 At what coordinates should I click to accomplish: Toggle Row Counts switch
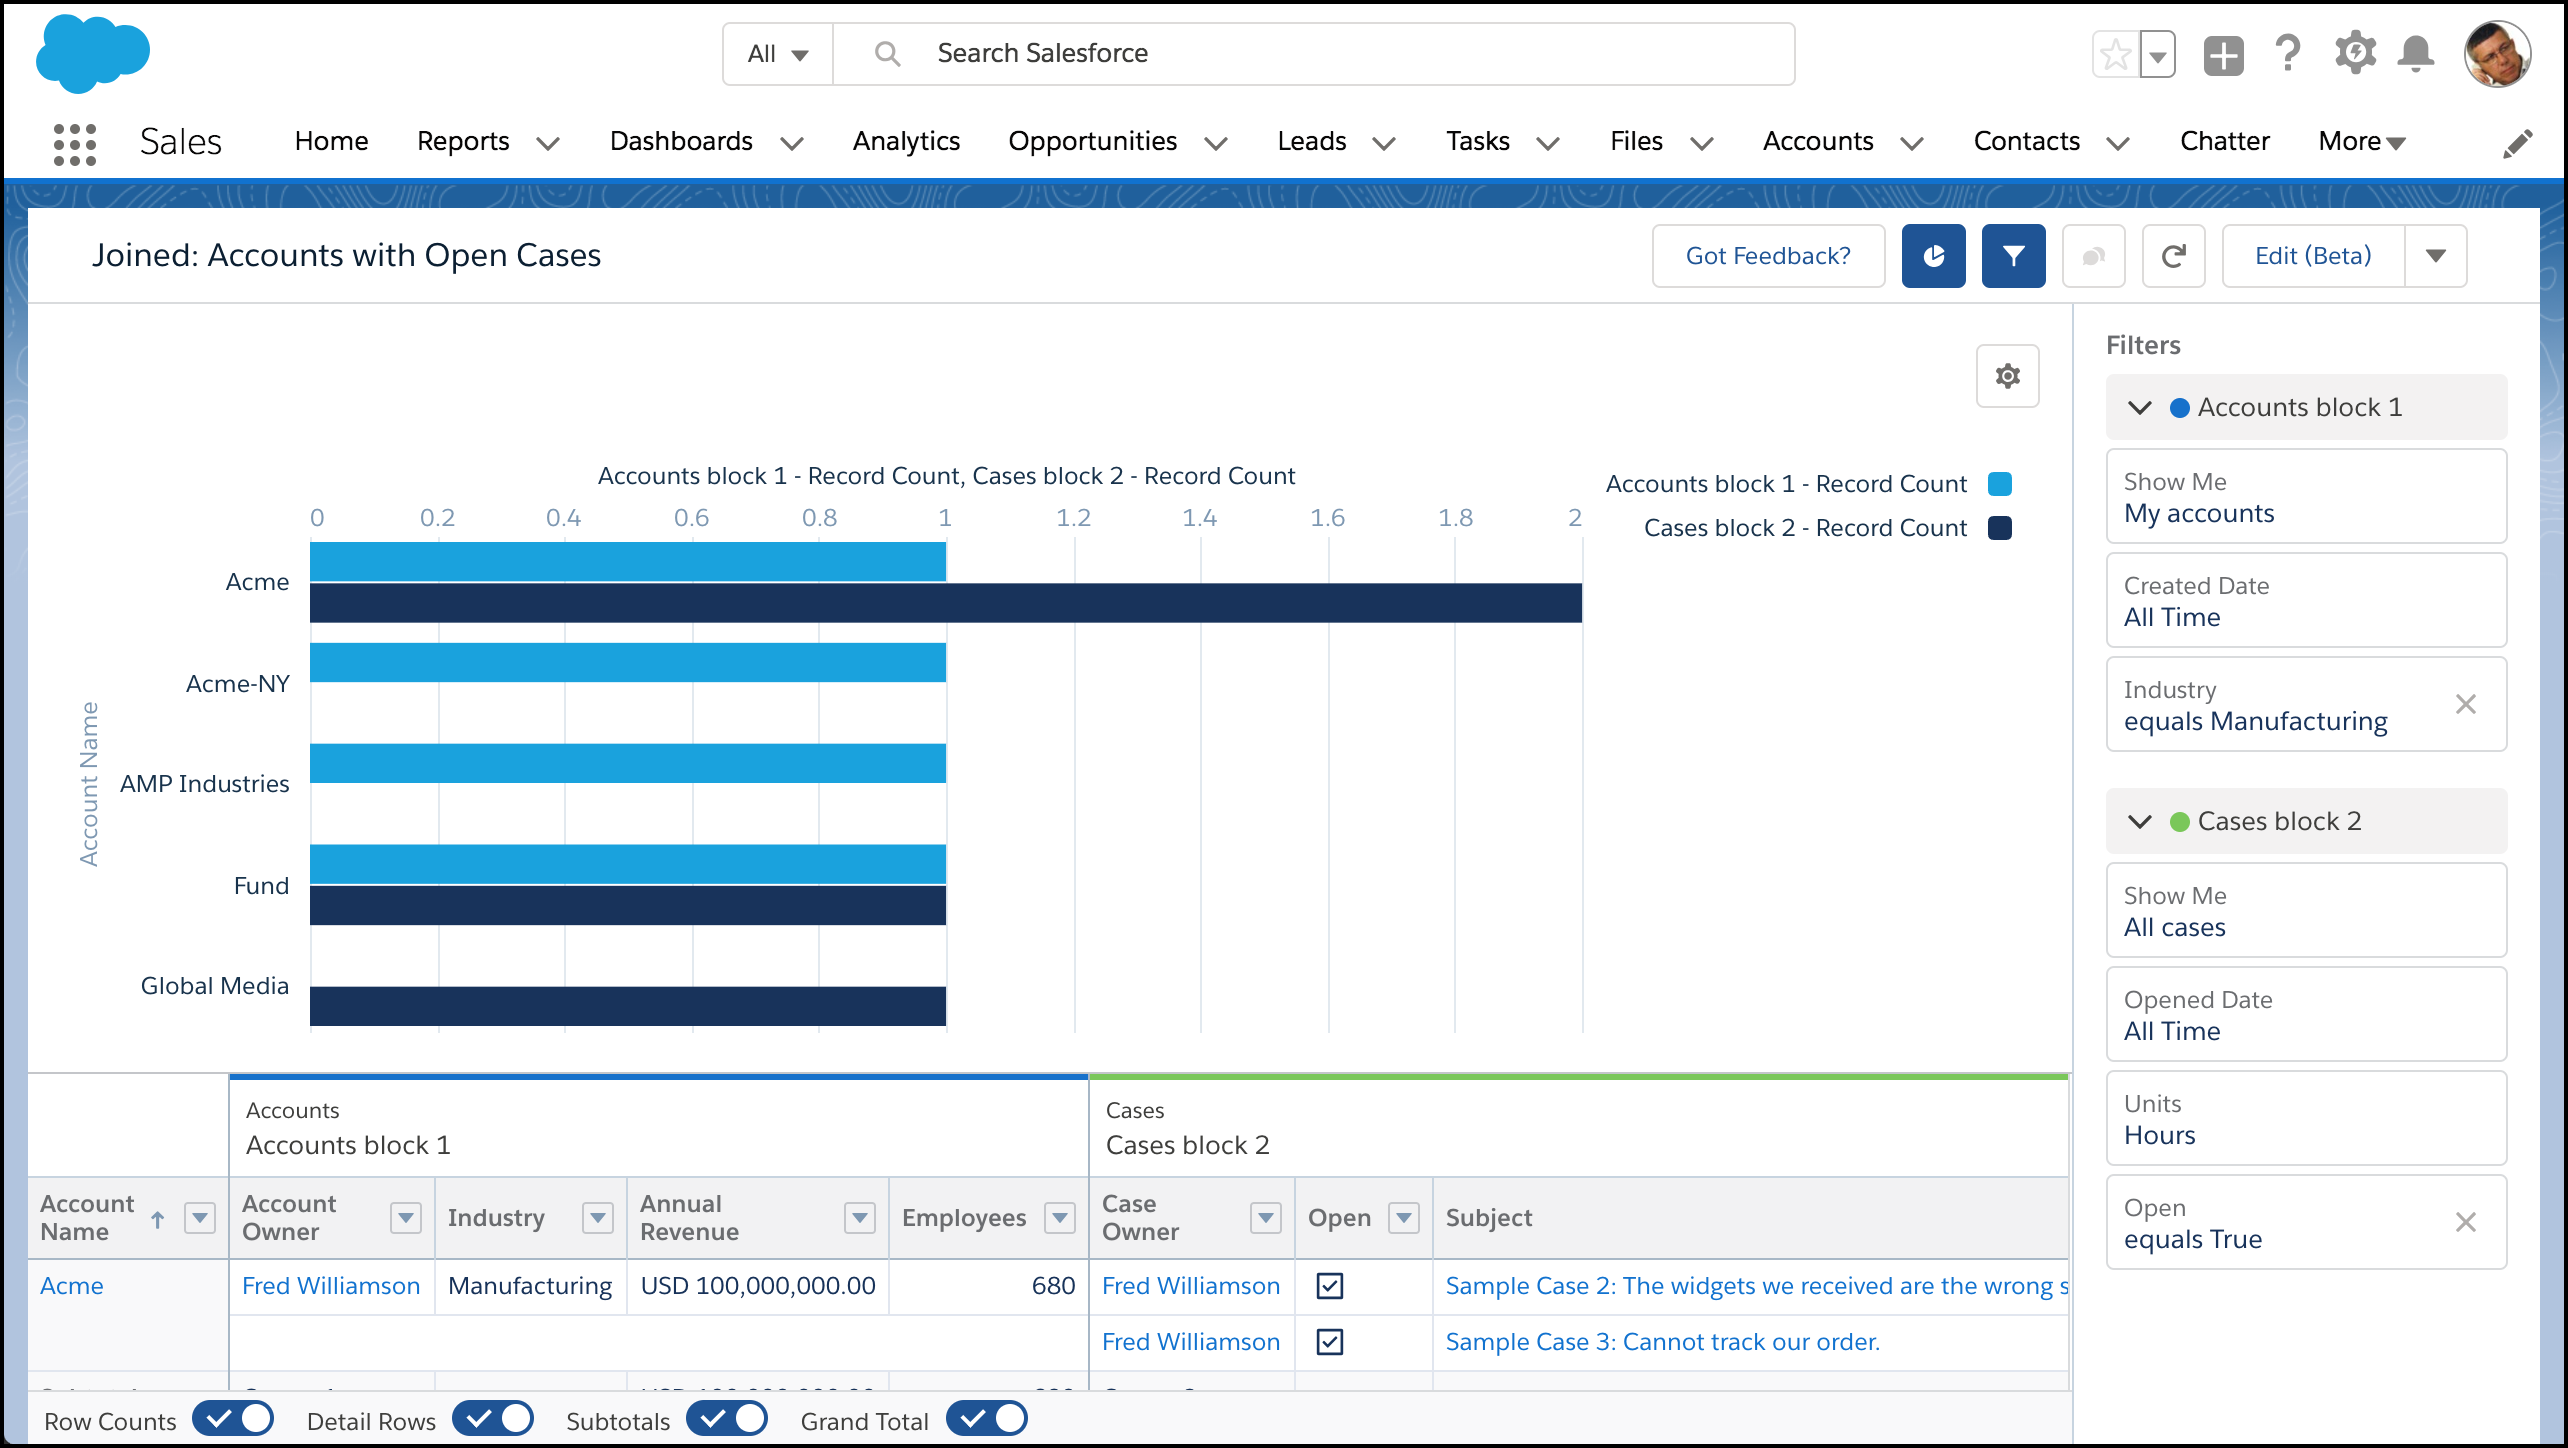232,1419
